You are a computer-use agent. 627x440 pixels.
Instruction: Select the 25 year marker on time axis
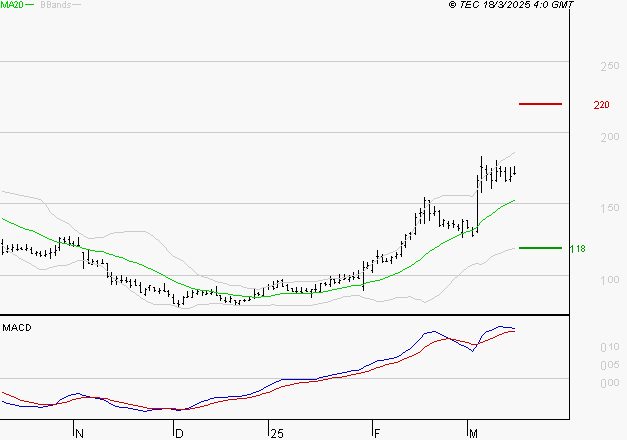point(275,432)
